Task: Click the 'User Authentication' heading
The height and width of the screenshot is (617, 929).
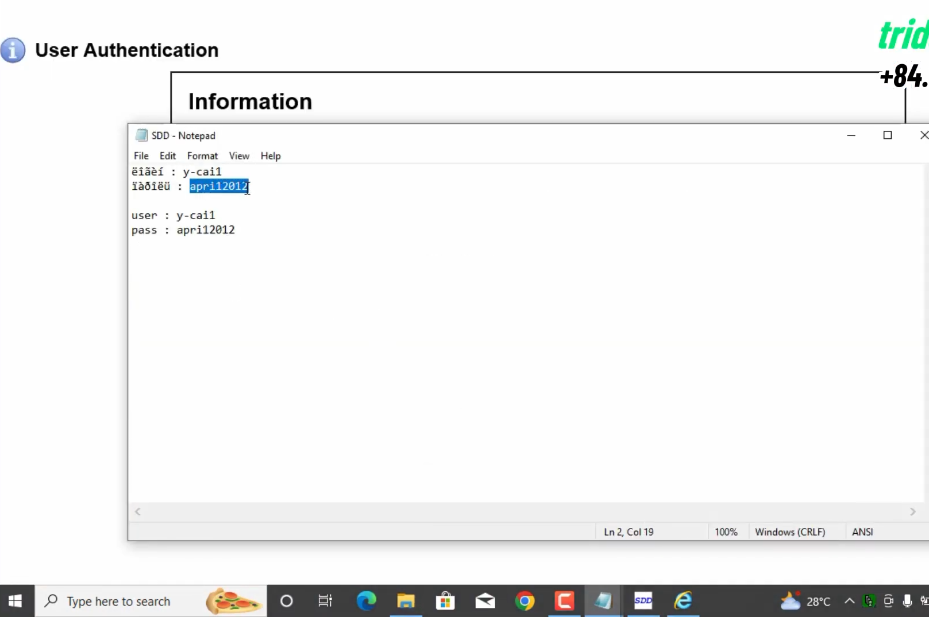Action: (x=127, y=50)
